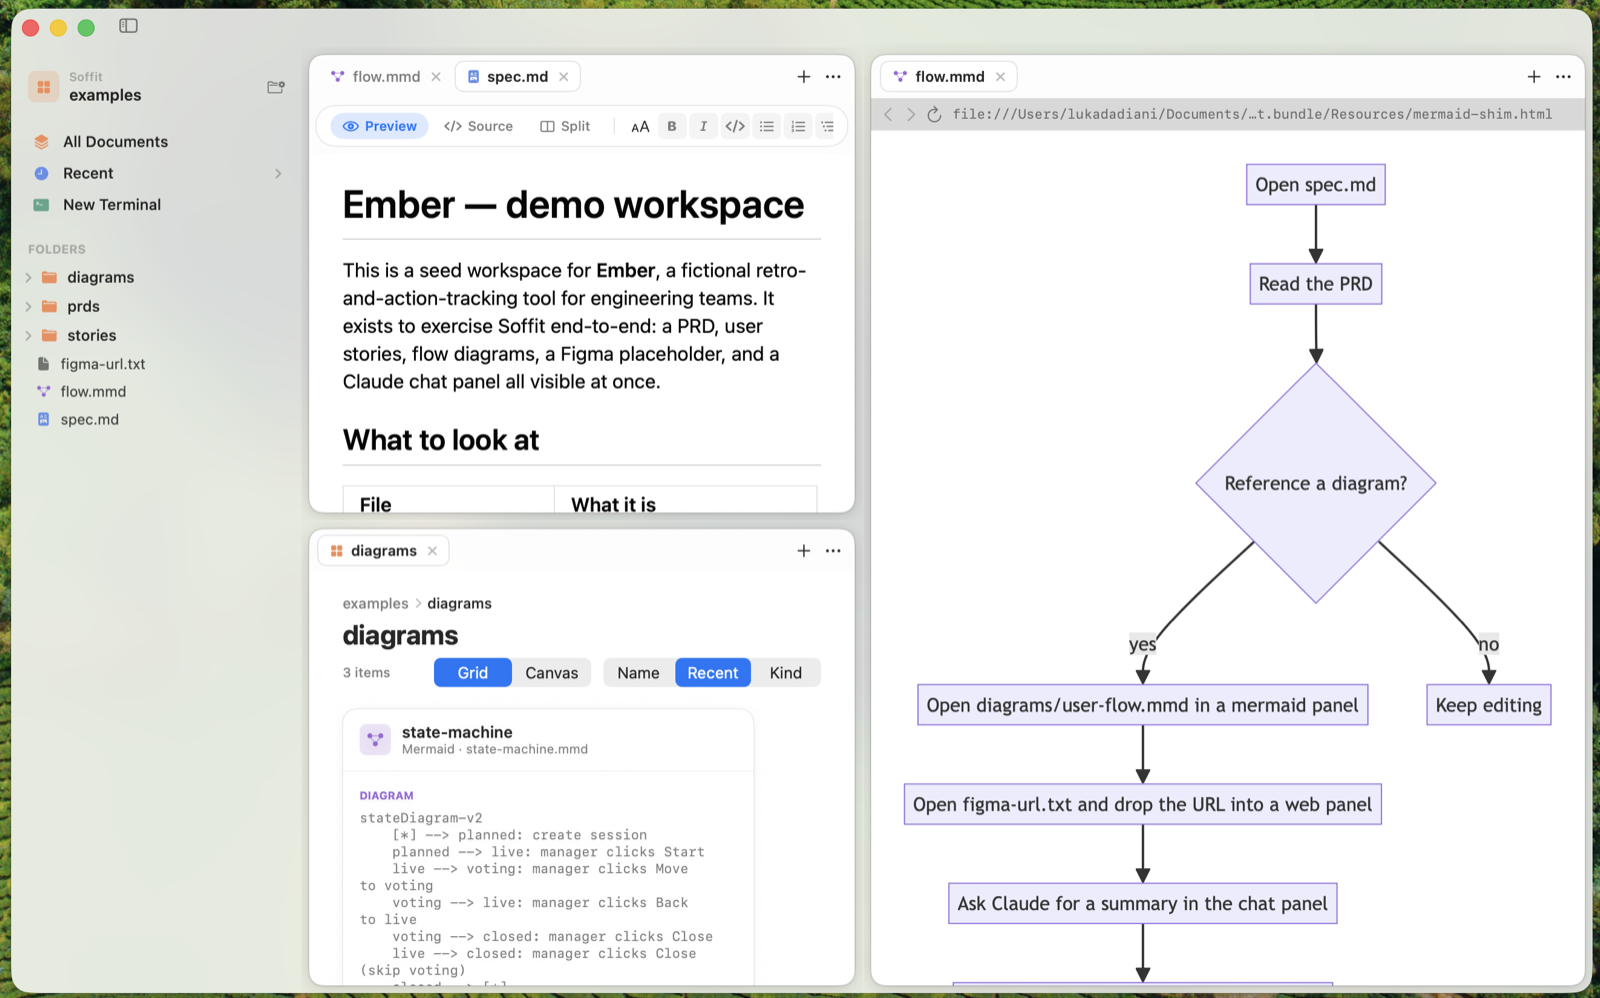This screenshot has width=1600, height=998.
Task: Open more options in spec.md panel
Action: pos(833,77)
